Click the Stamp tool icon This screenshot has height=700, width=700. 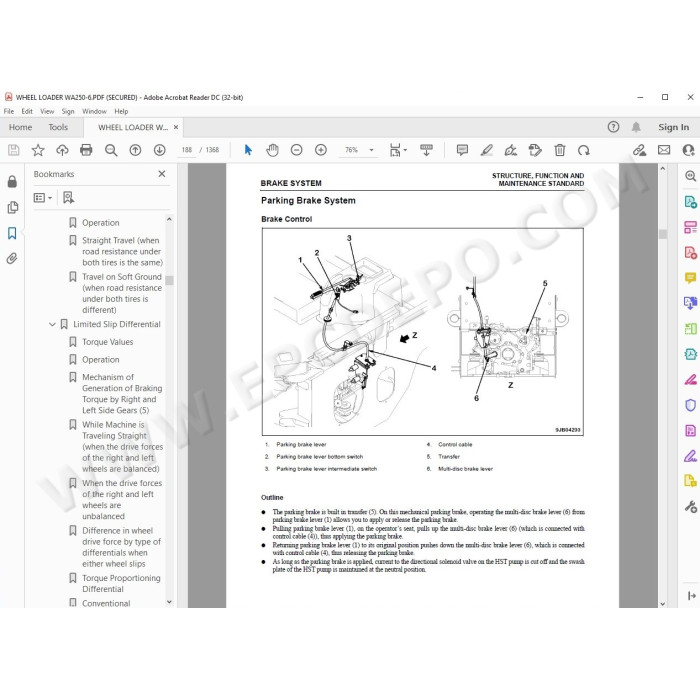[535, 150]
